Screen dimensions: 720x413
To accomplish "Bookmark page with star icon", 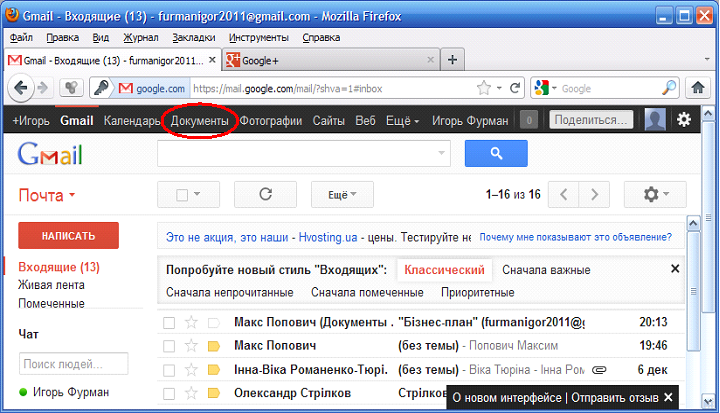I will point(484,88).
